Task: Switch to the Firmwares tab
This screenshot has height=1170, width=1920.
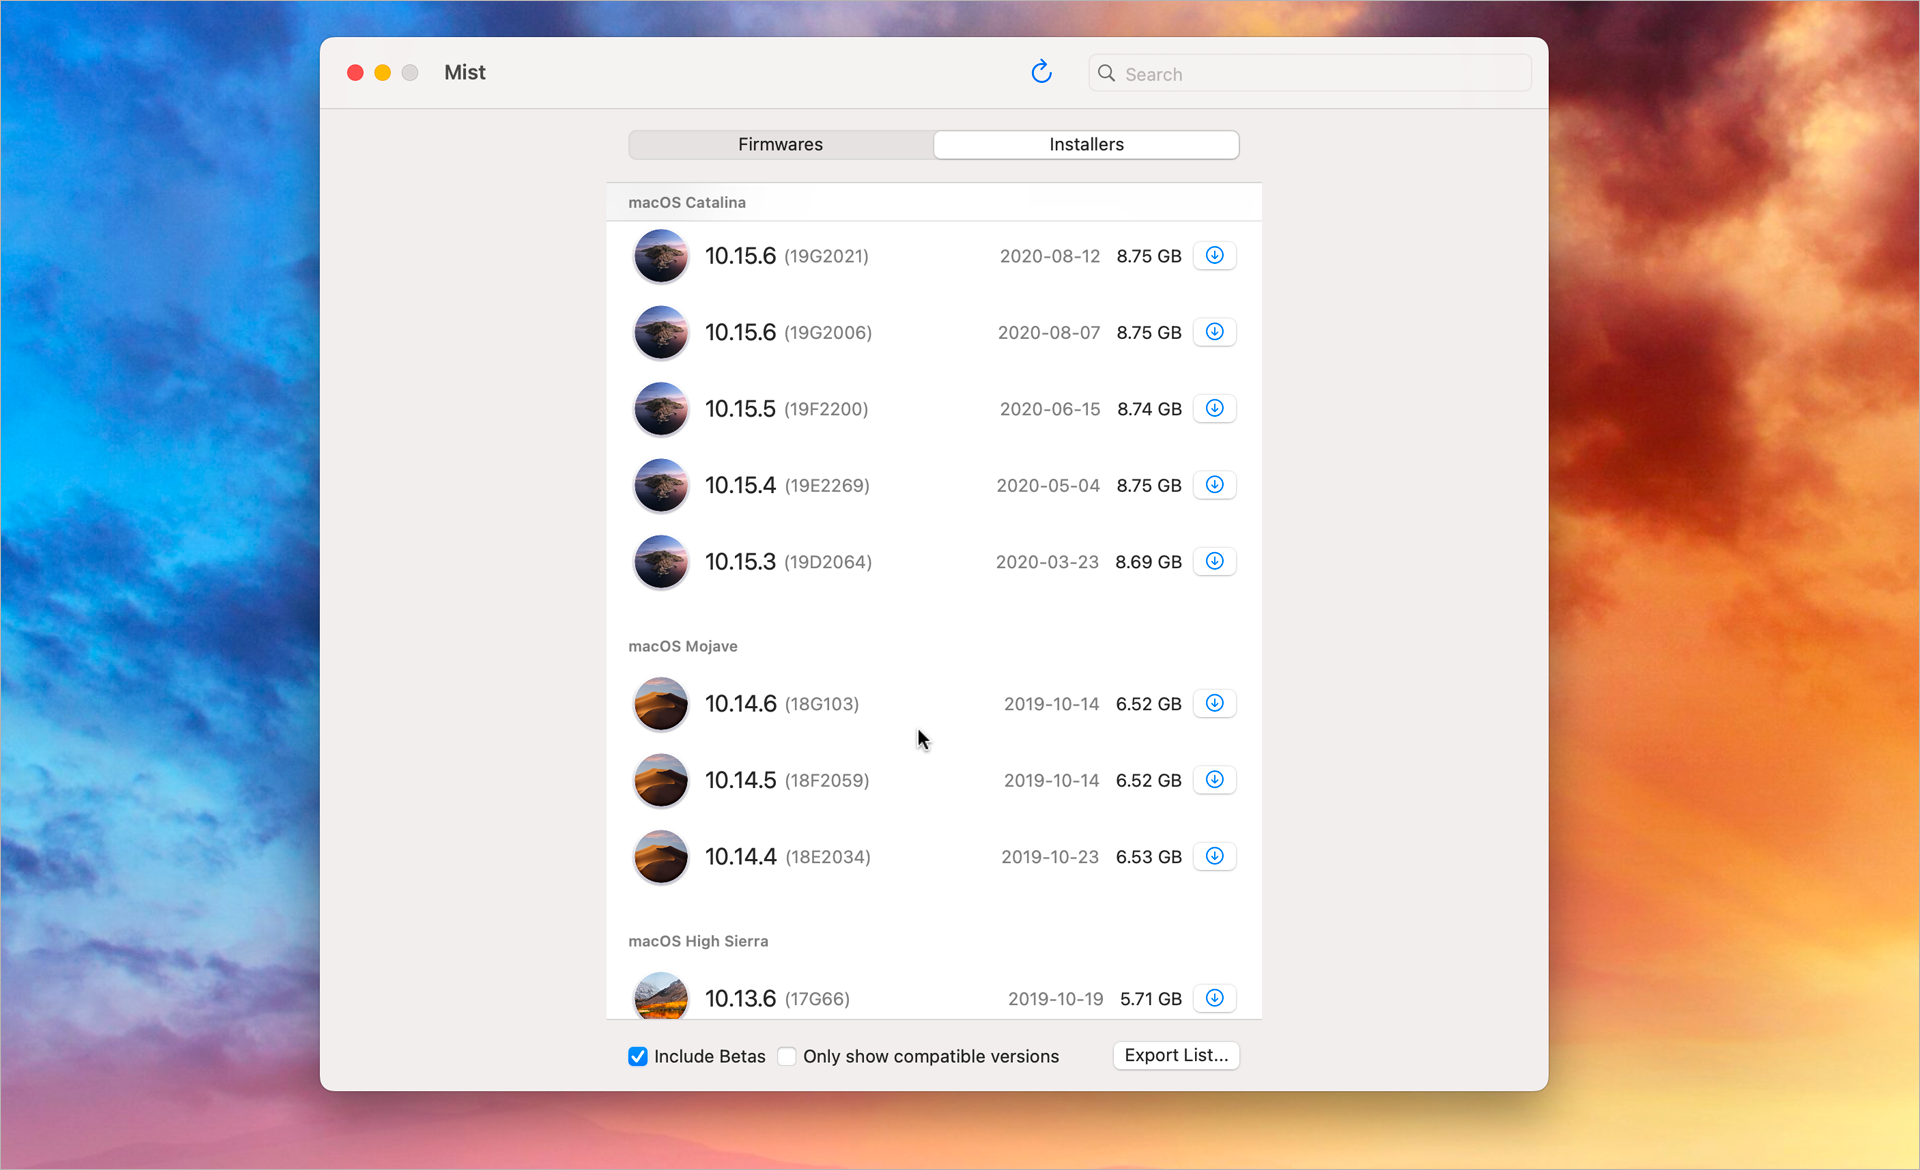Action: [x=780, y=144]
